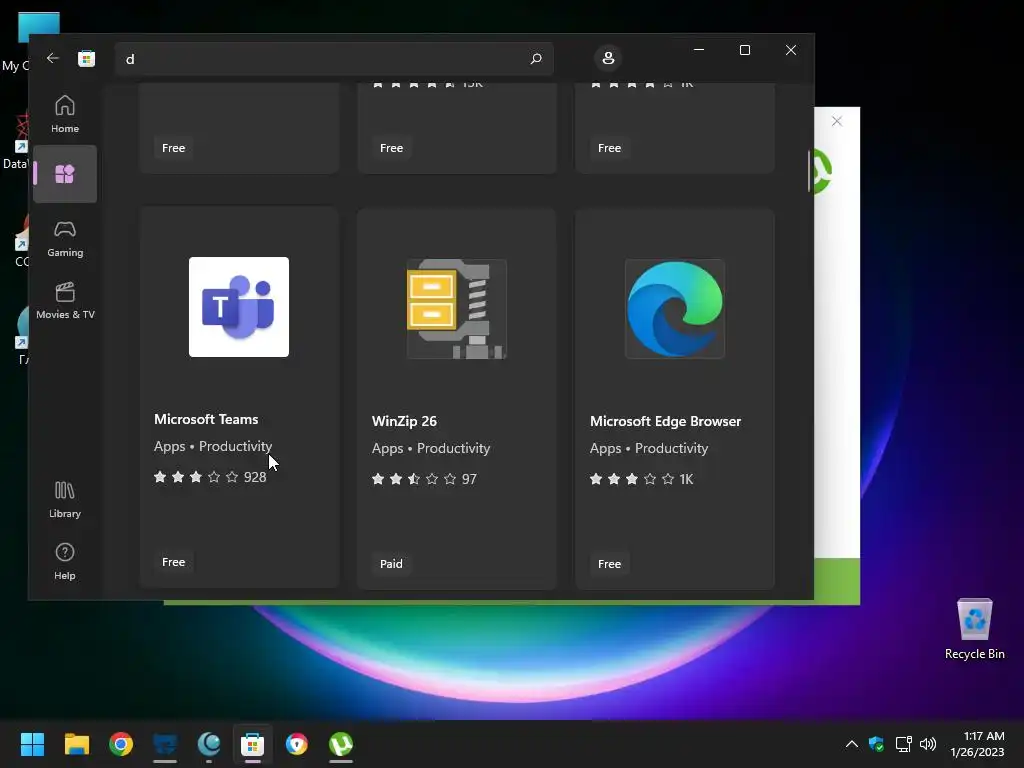The width and height of the screenshot is (1024, 768).
Task: Open Help in the sidebar
Action: click(x=65, y=562)
